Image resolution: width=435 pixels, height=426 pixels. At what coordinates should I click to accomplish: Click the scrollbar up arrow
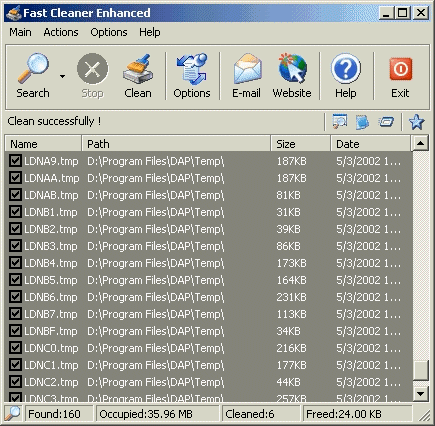(420, 144)
